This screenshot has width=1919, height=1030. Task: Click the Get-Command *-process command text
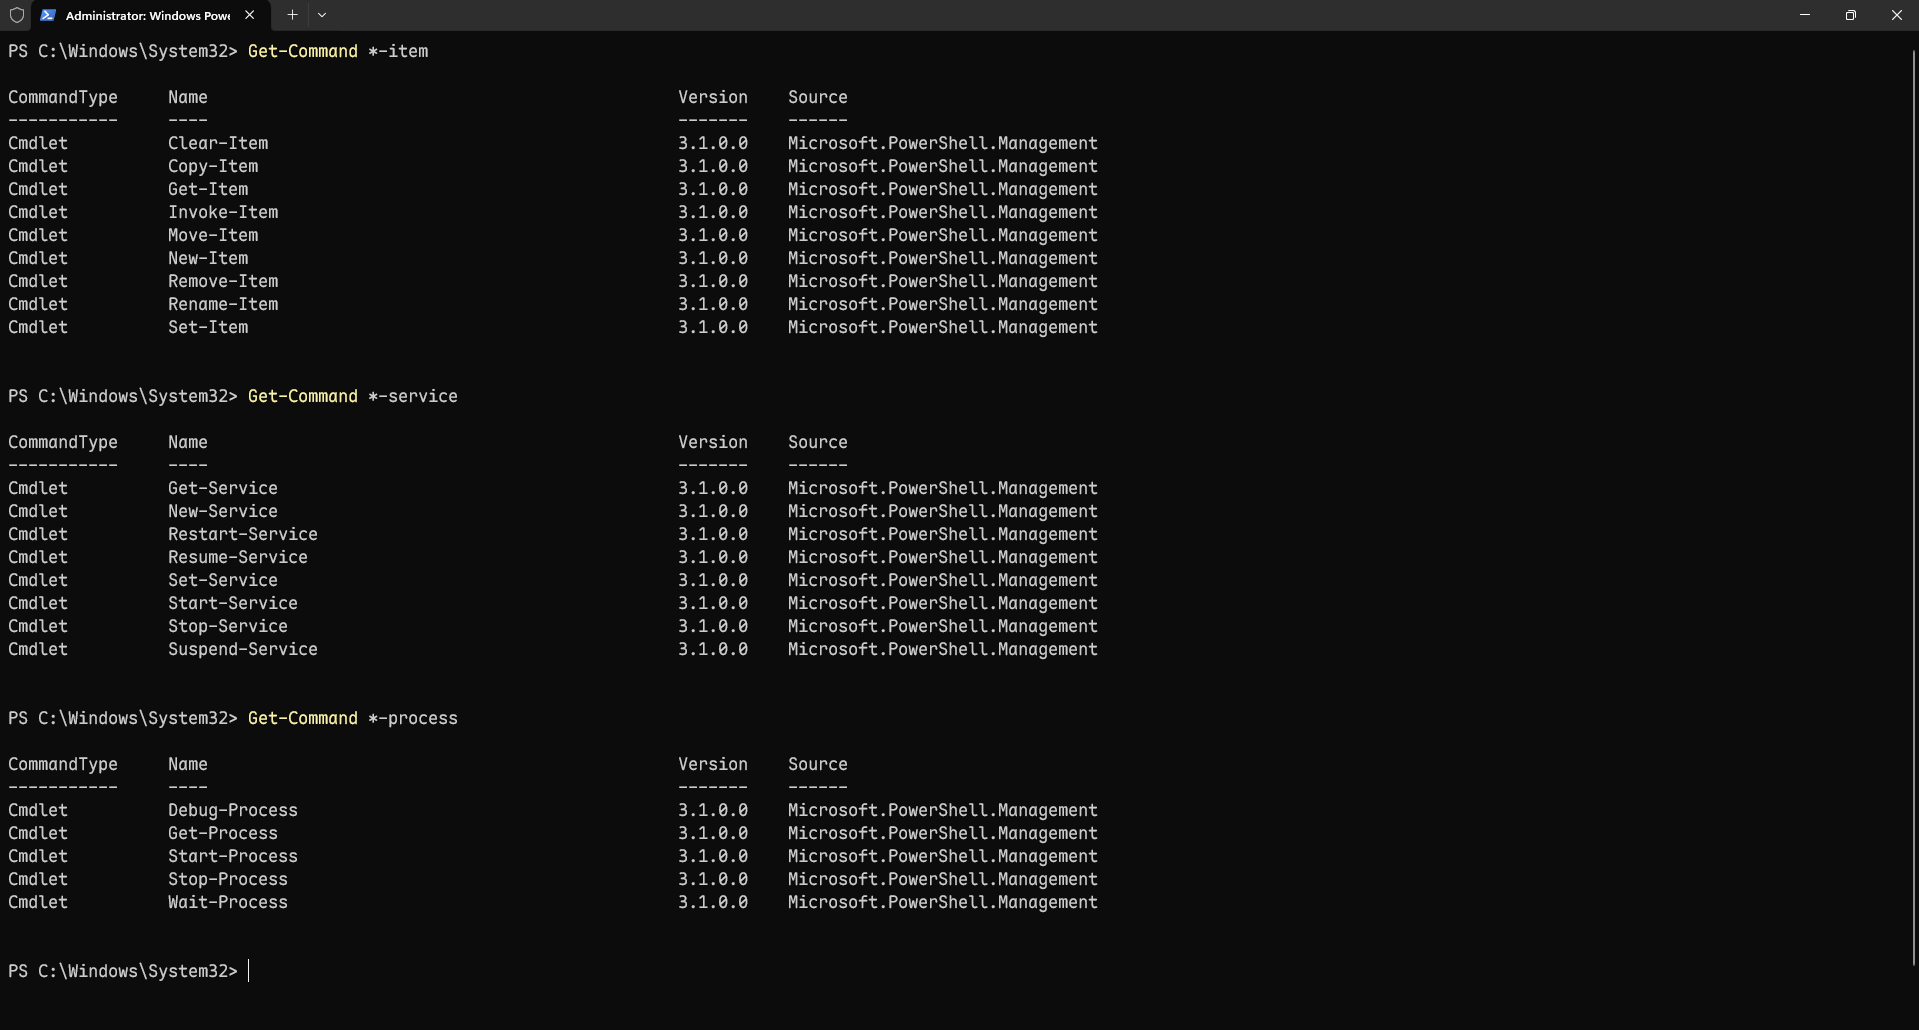[x=352, y=718]
